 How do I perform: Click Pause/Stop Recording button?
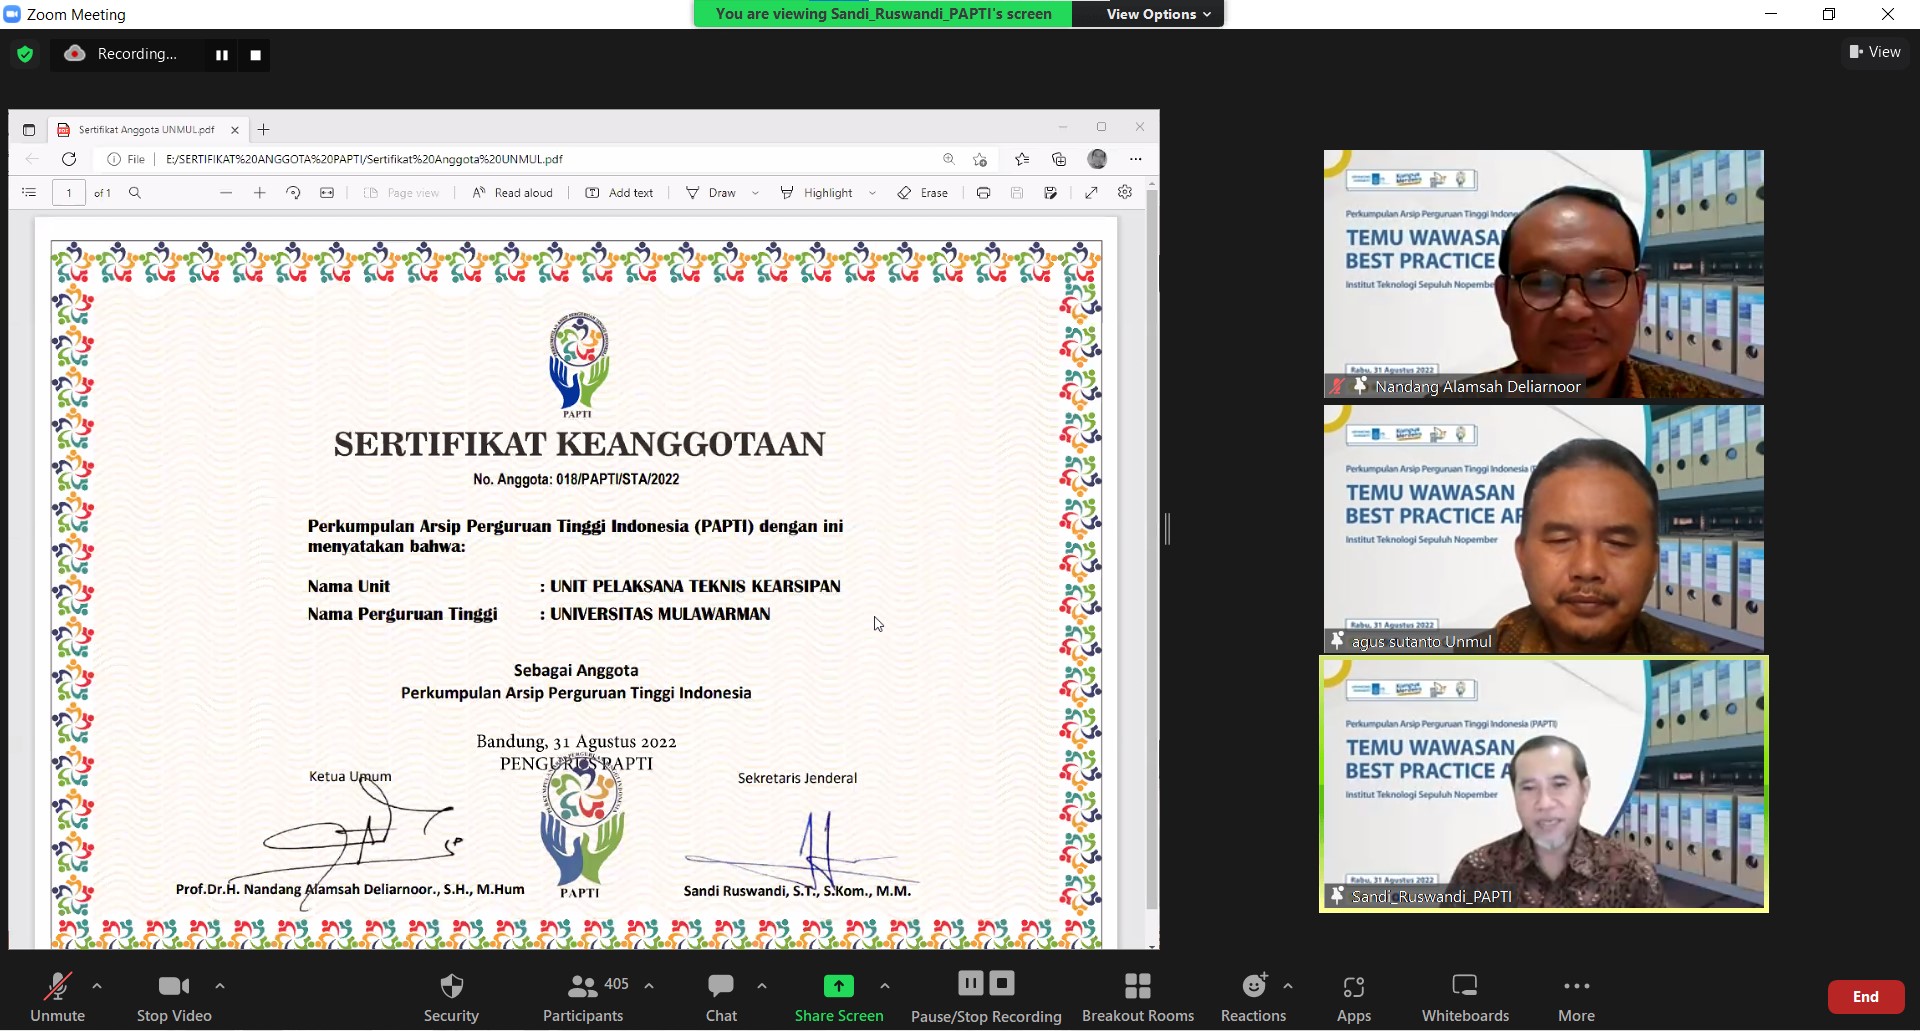pyautogui.click(x=985, y=987)
